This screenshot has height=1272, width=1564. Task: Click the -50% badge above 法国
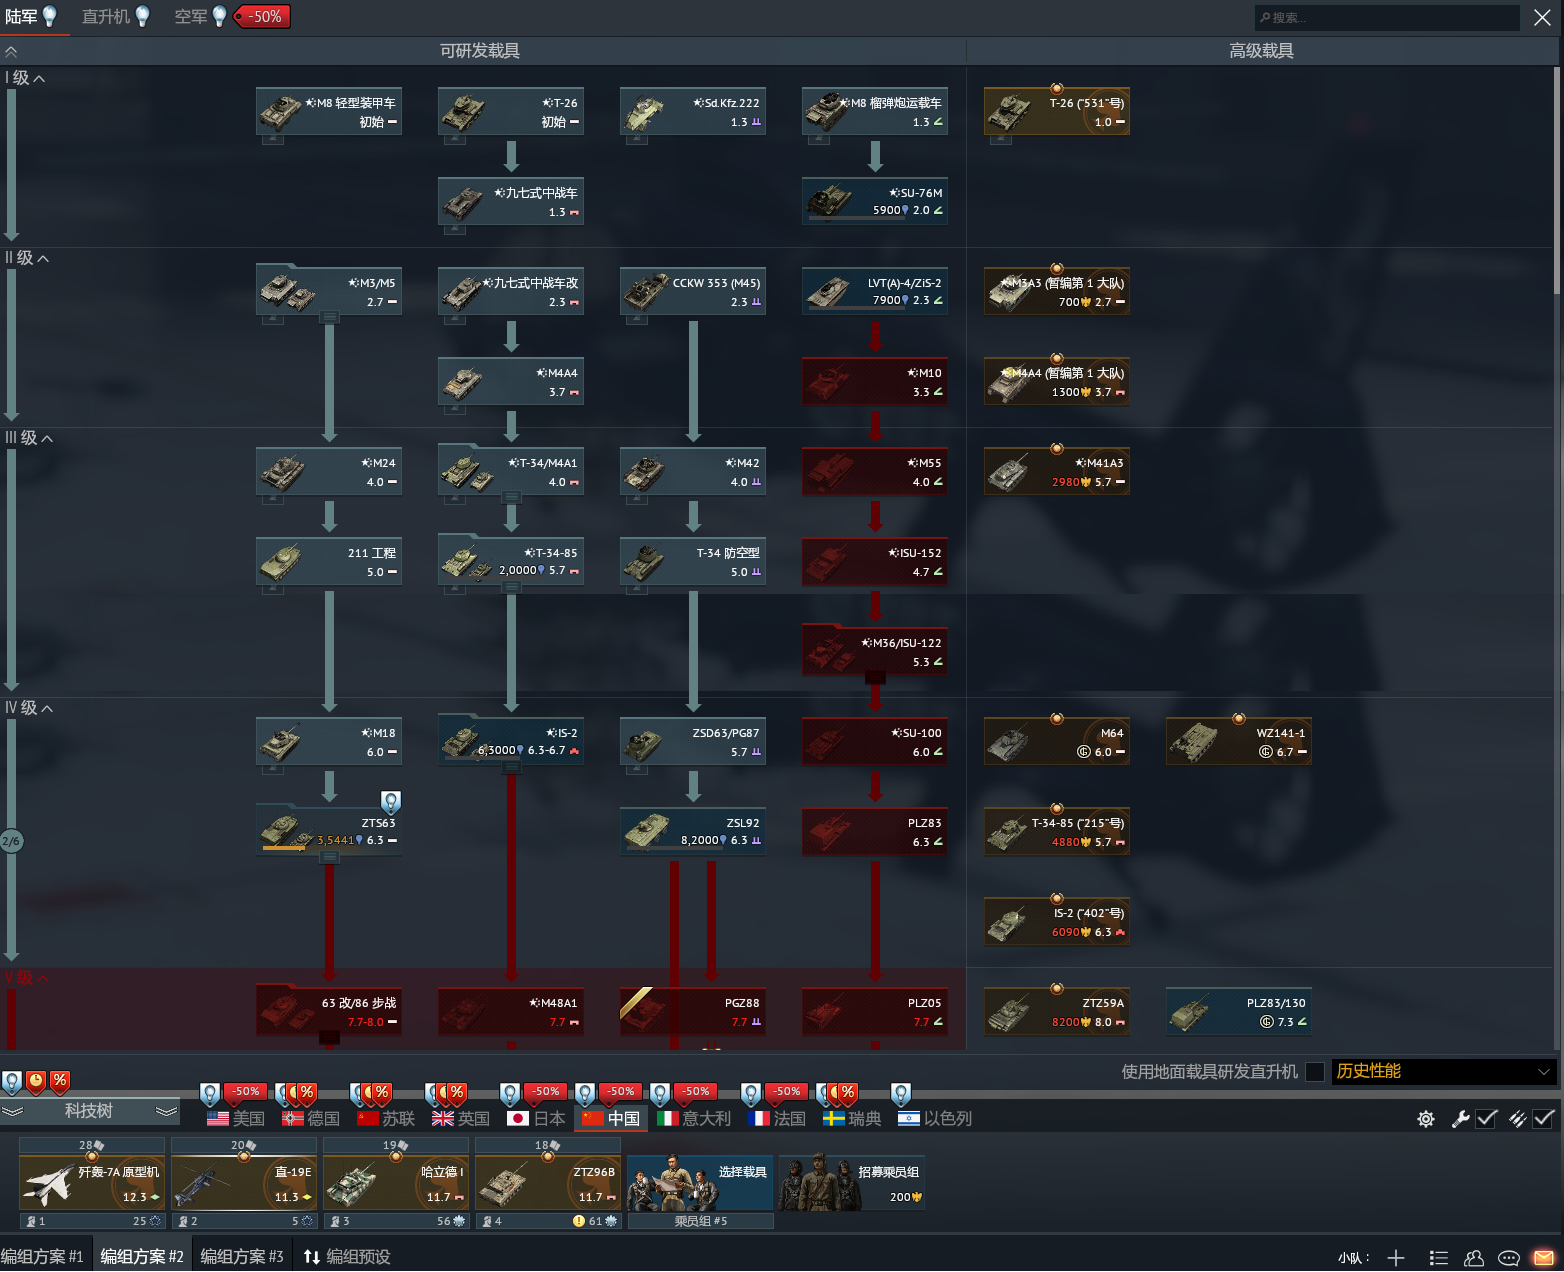pyautogui.click(x=788, y=1091)
